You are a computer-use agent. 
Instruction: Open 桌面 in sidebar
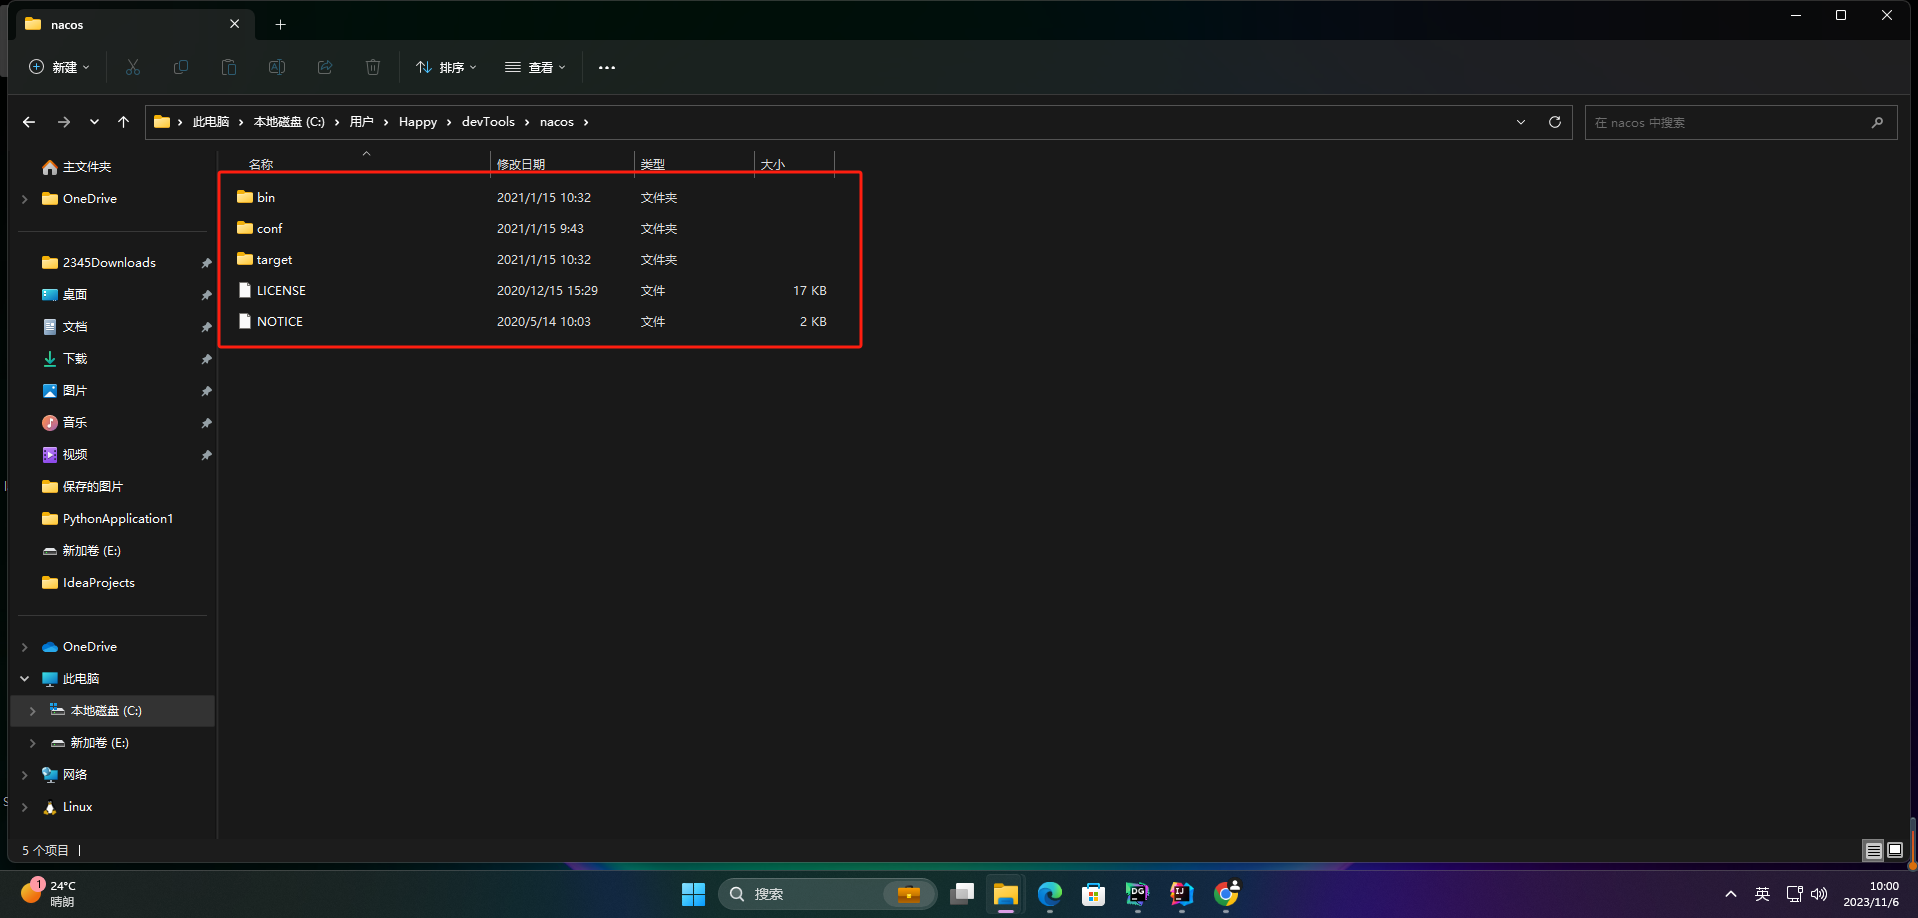(65, 295)
